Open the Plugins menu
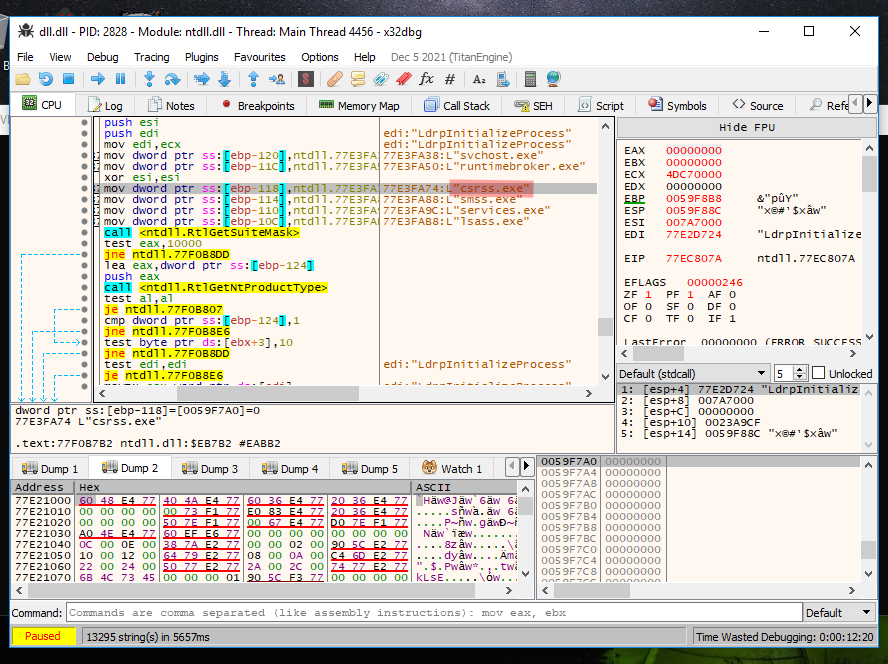The height and width of the screenshot is (664, 888). [x=201, y=57]
